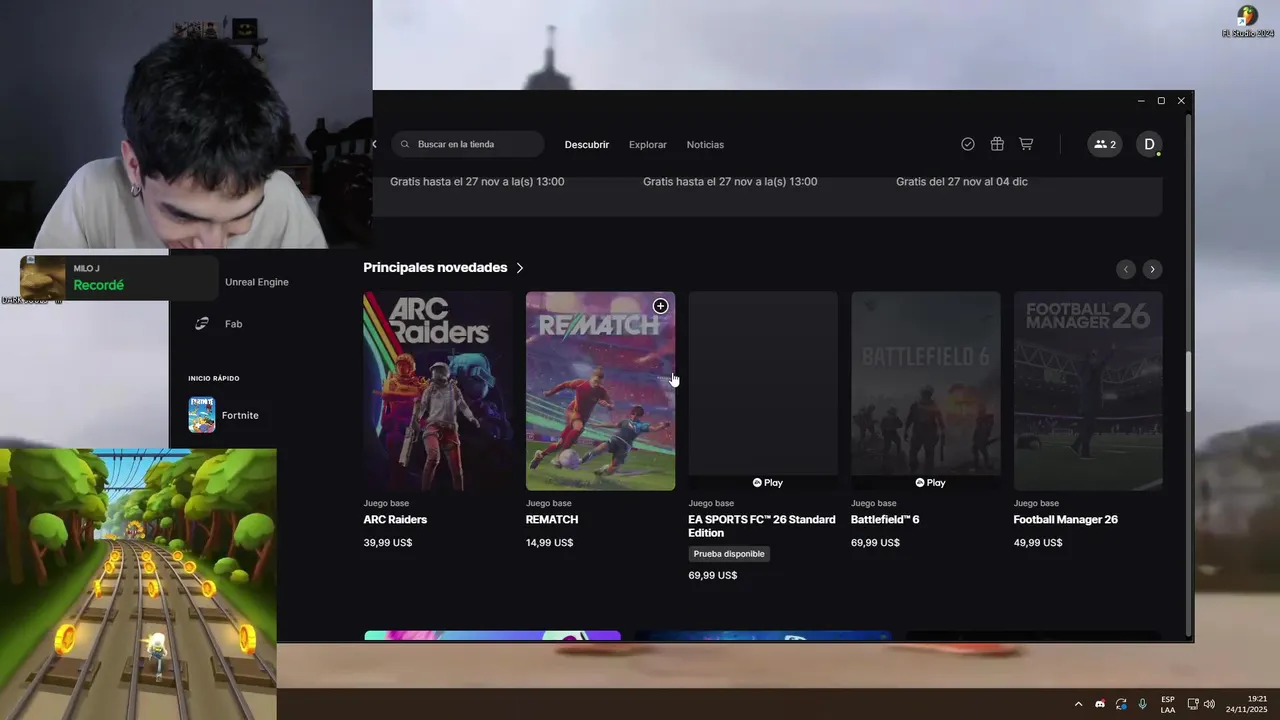Click the Battlefield 6 cover art
The width and height of the screenshot is (1280, 720).
(925, 391)
